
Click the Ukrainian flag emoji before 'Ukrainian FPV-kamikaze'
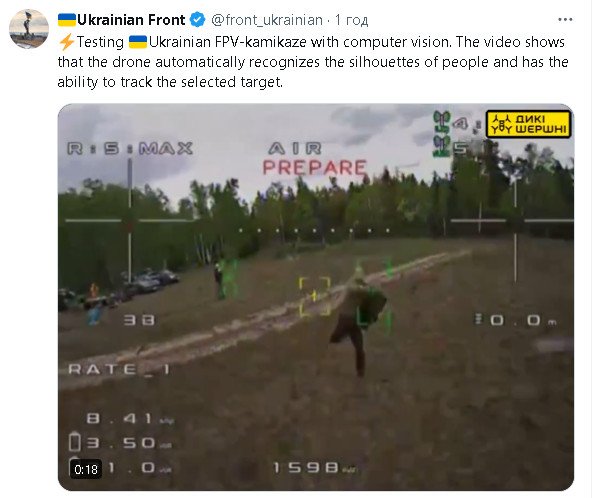(137, 42)
